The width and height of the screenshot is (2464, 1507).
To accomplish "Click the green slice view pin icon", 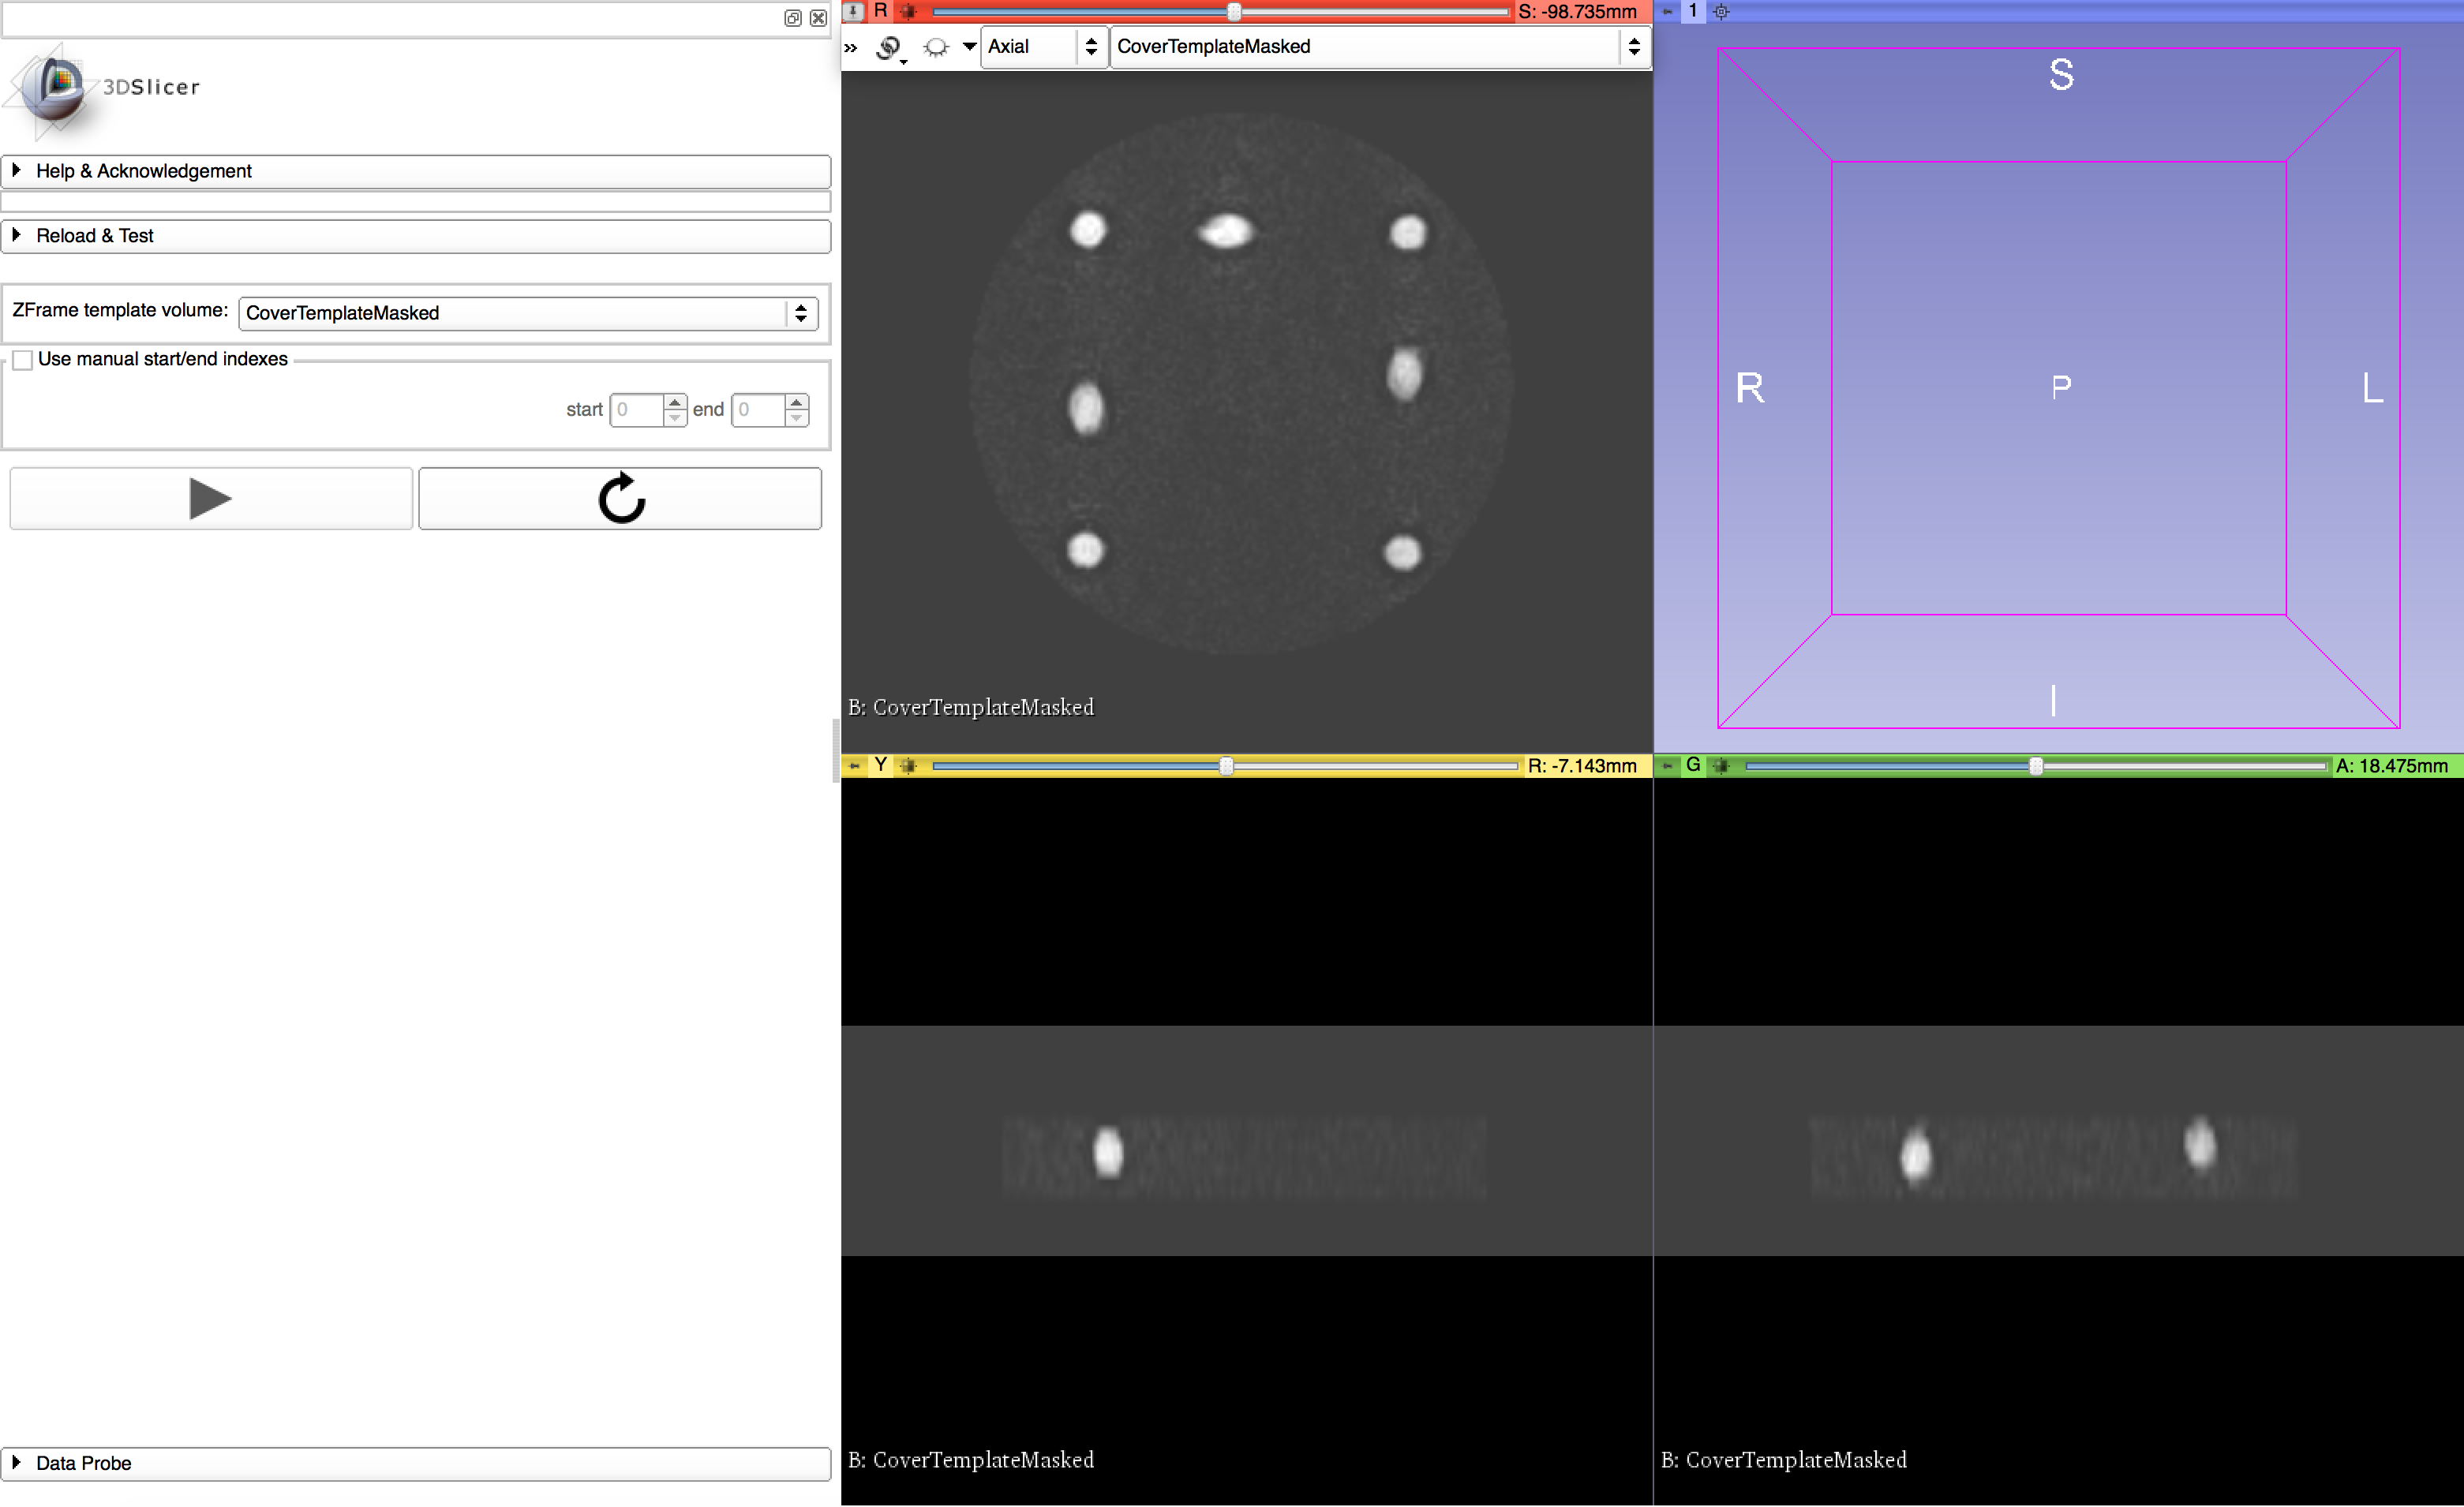I will 1667,766.
